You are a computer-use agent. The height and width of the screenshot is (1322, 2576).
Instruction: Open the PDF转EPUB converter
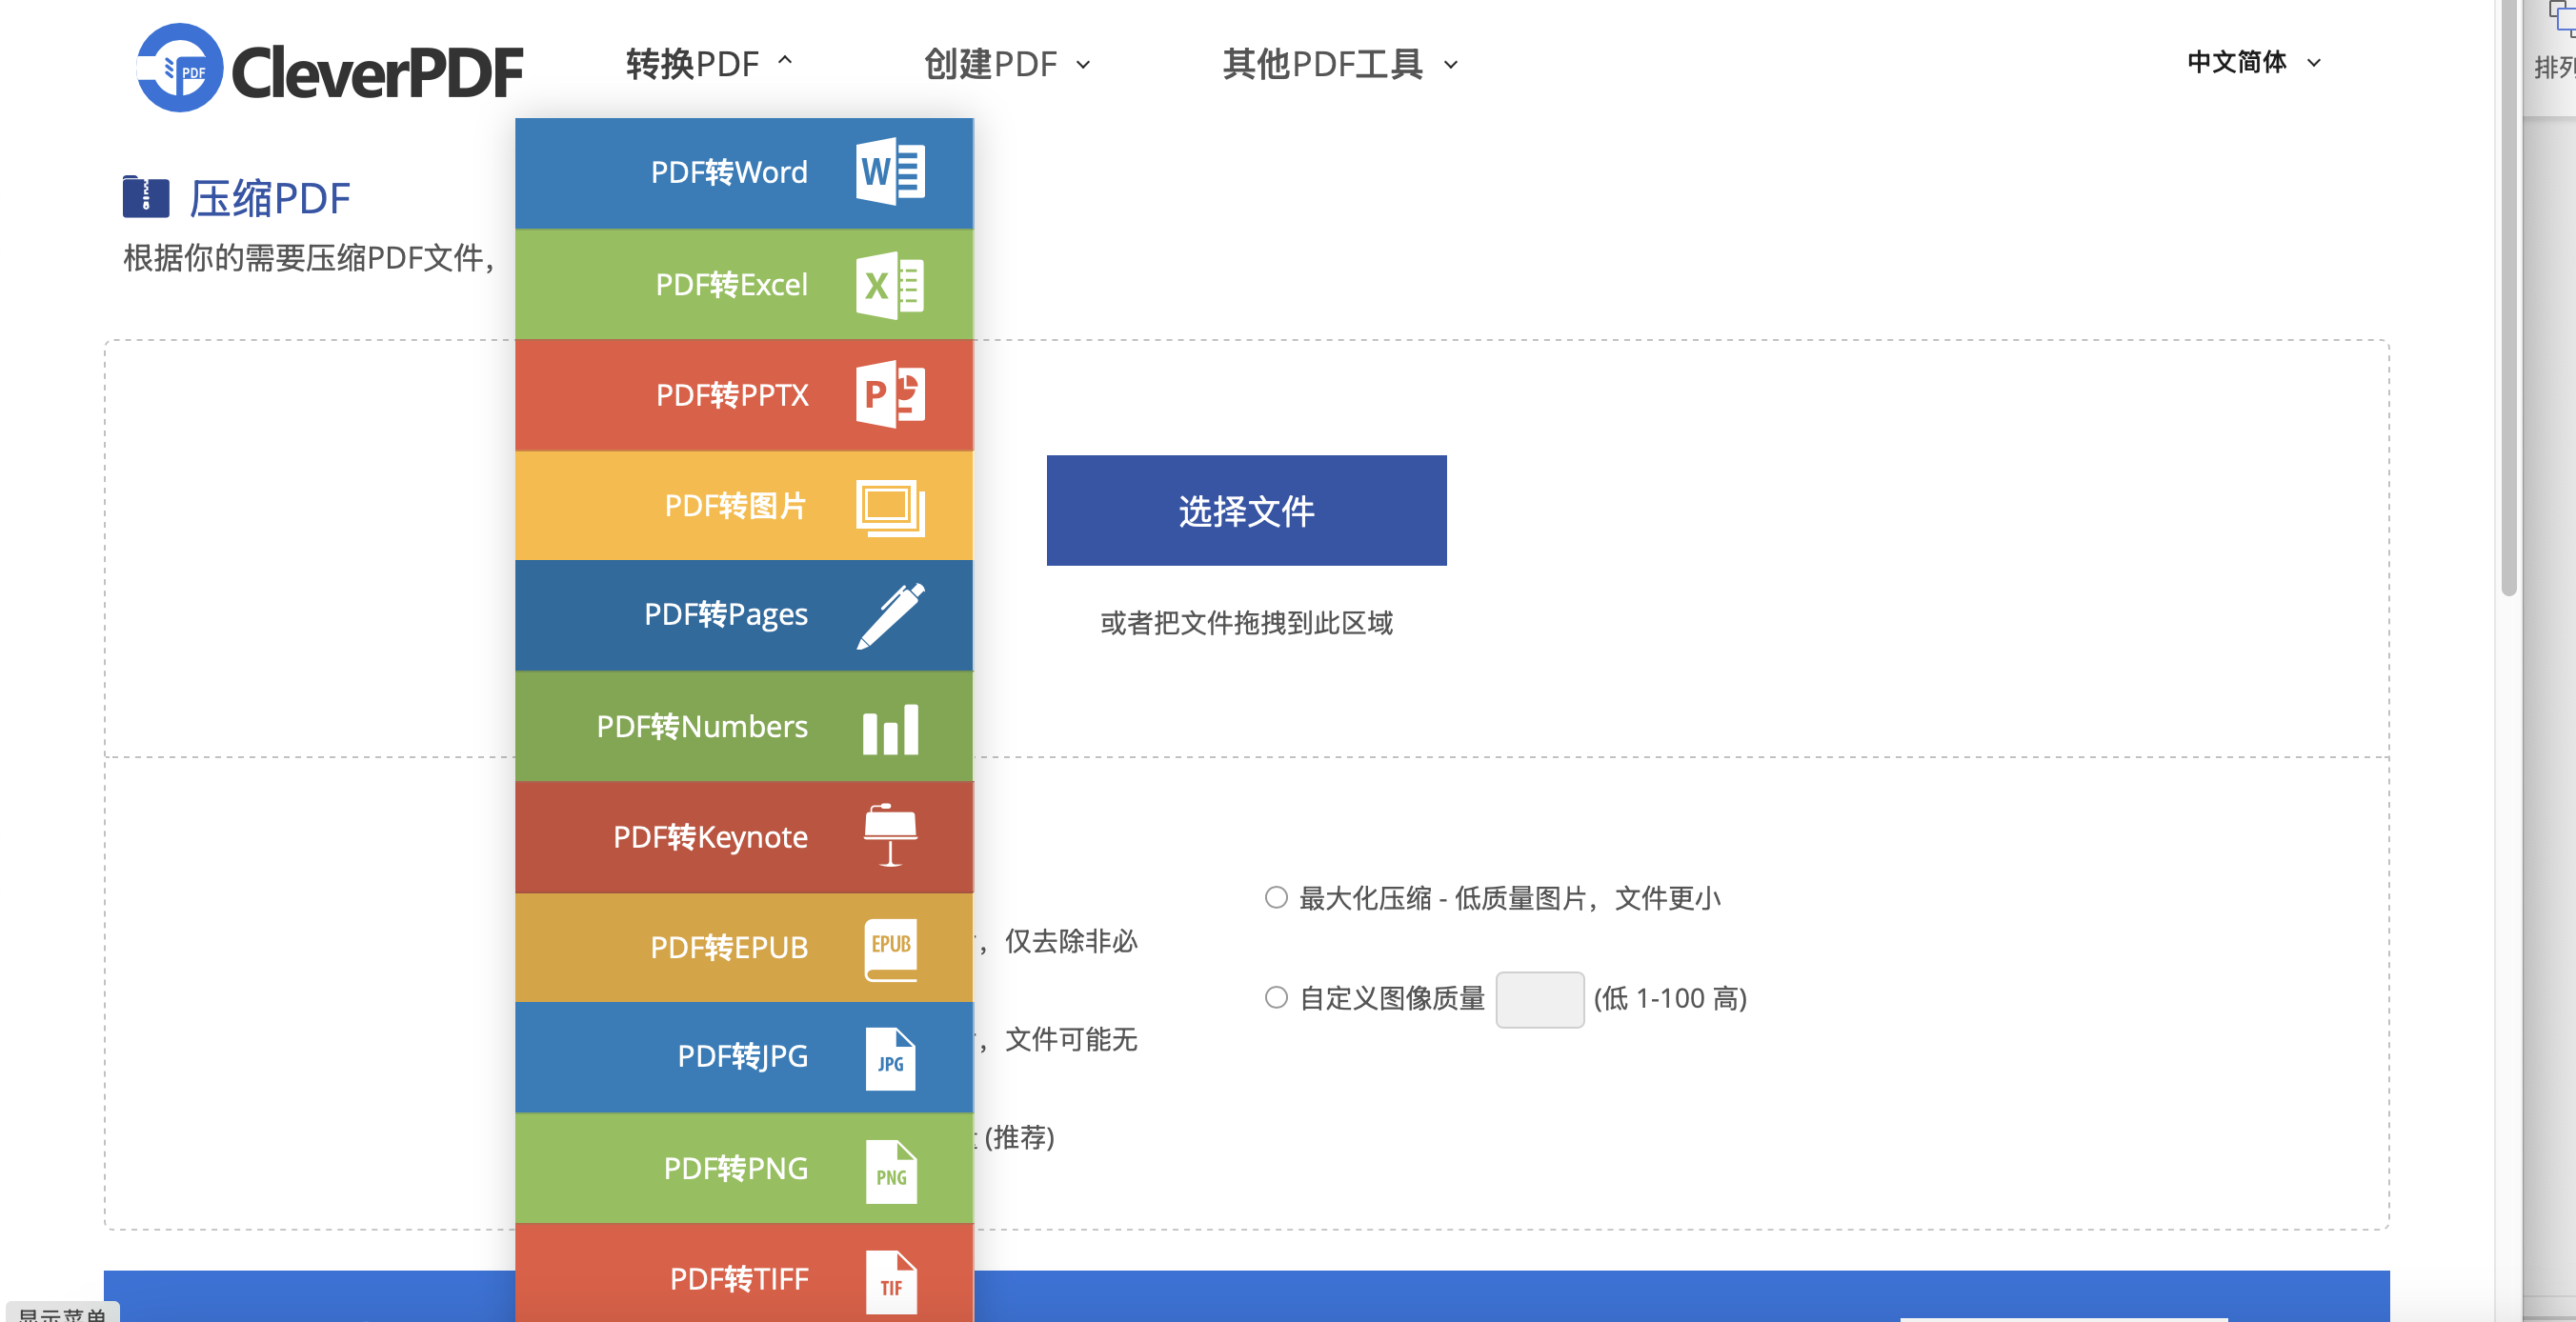[744, 947]
